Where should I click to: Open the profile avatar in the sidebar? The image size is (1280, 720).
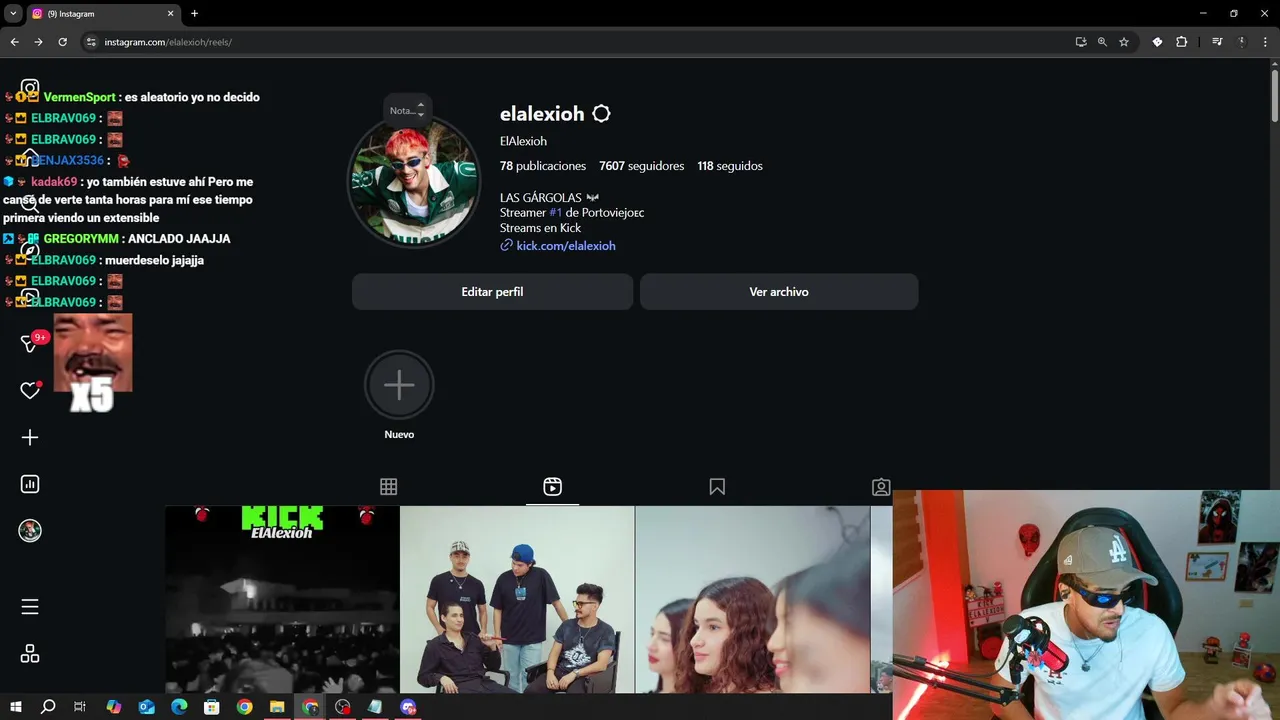click(x=30, y=531)
